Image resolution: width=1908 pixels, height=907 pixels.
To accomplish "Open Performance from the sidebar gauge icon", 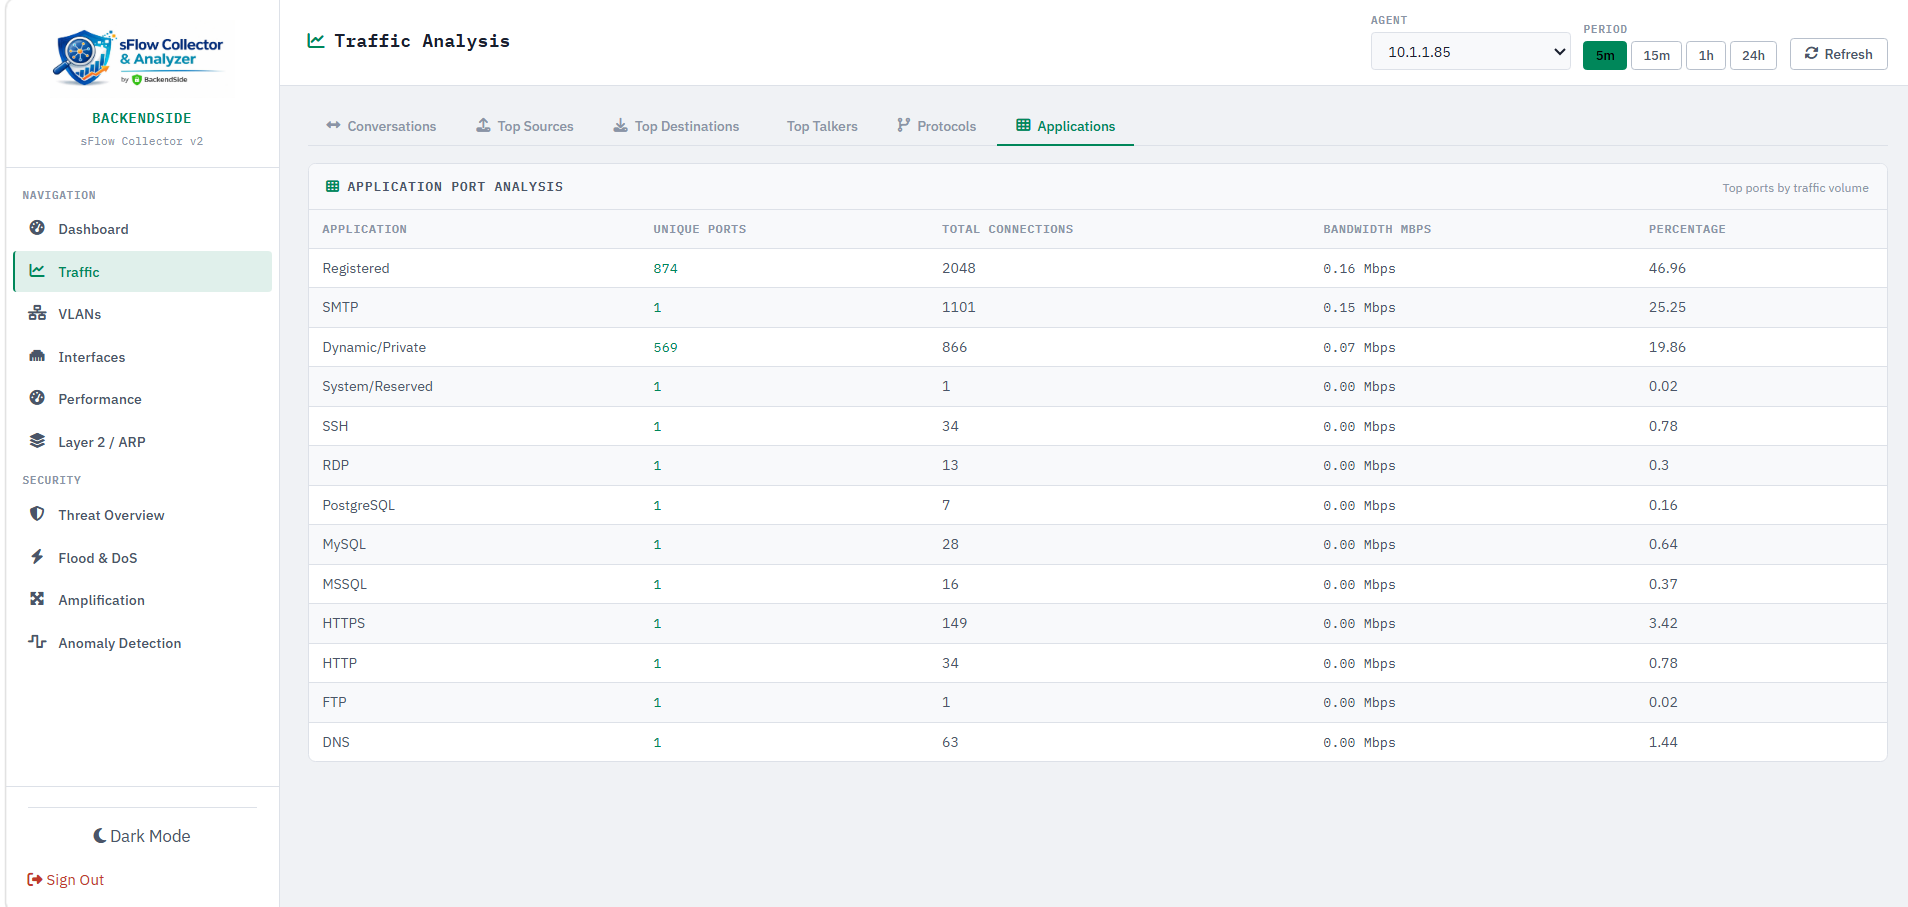I will point(37,399).
